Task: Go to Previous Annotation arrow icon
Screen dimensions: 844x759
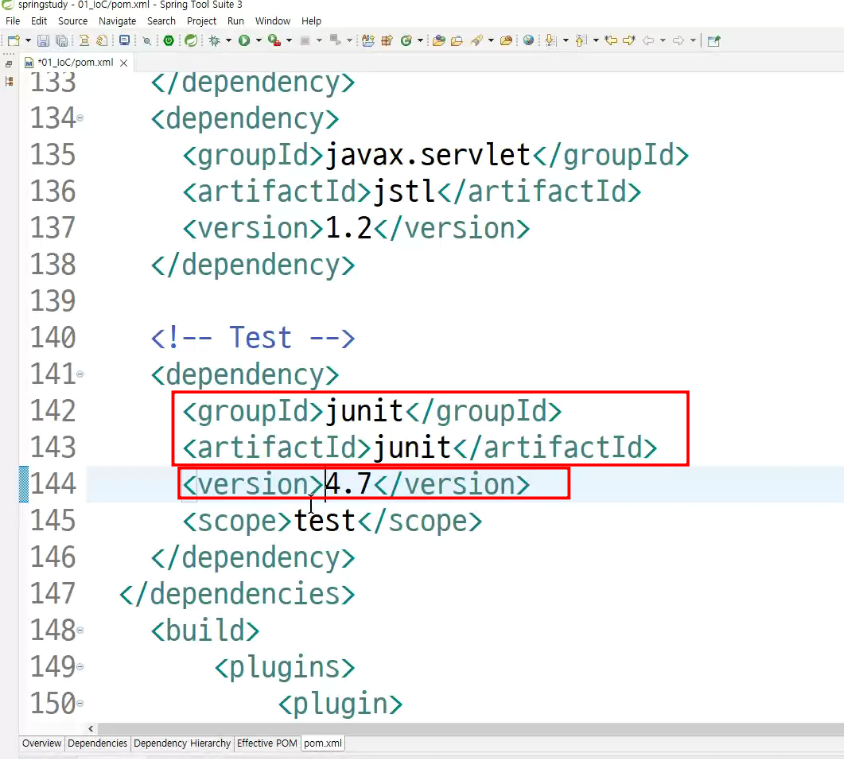Action: point(581,41)
